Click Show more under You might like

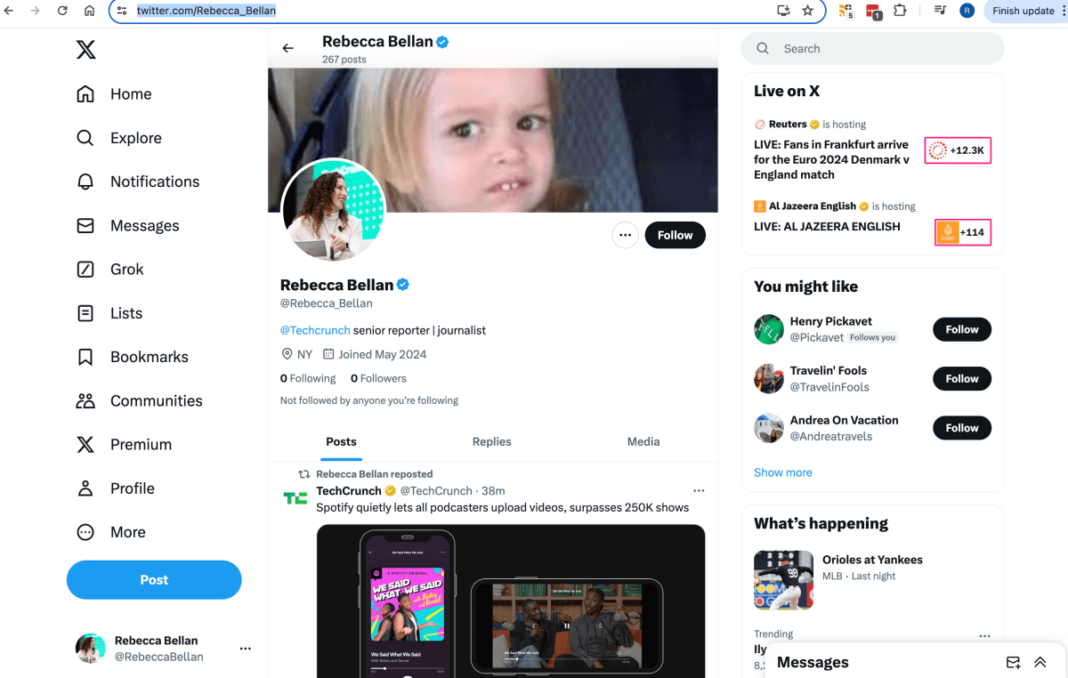783,472
